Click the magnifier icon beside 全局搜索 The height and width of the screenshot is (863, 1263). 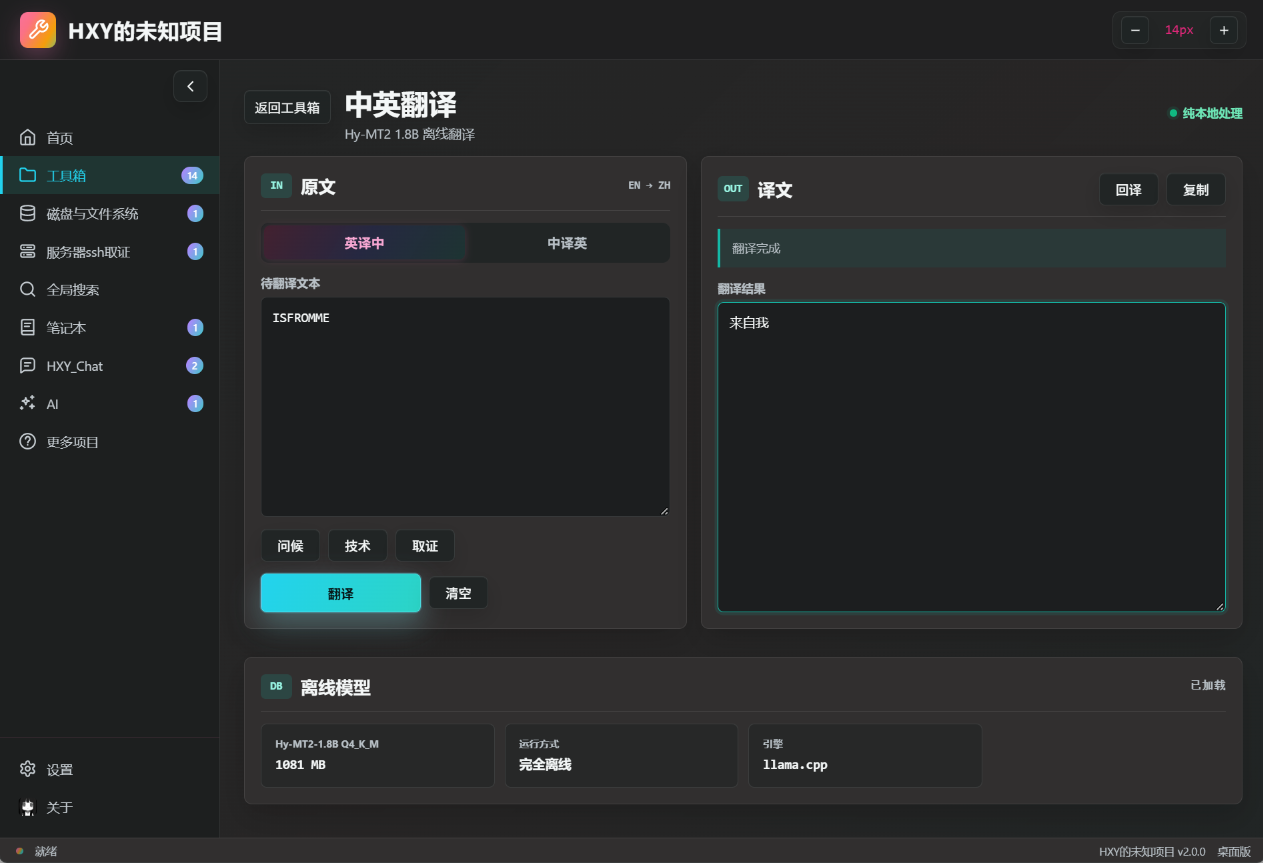pos(28,289)
